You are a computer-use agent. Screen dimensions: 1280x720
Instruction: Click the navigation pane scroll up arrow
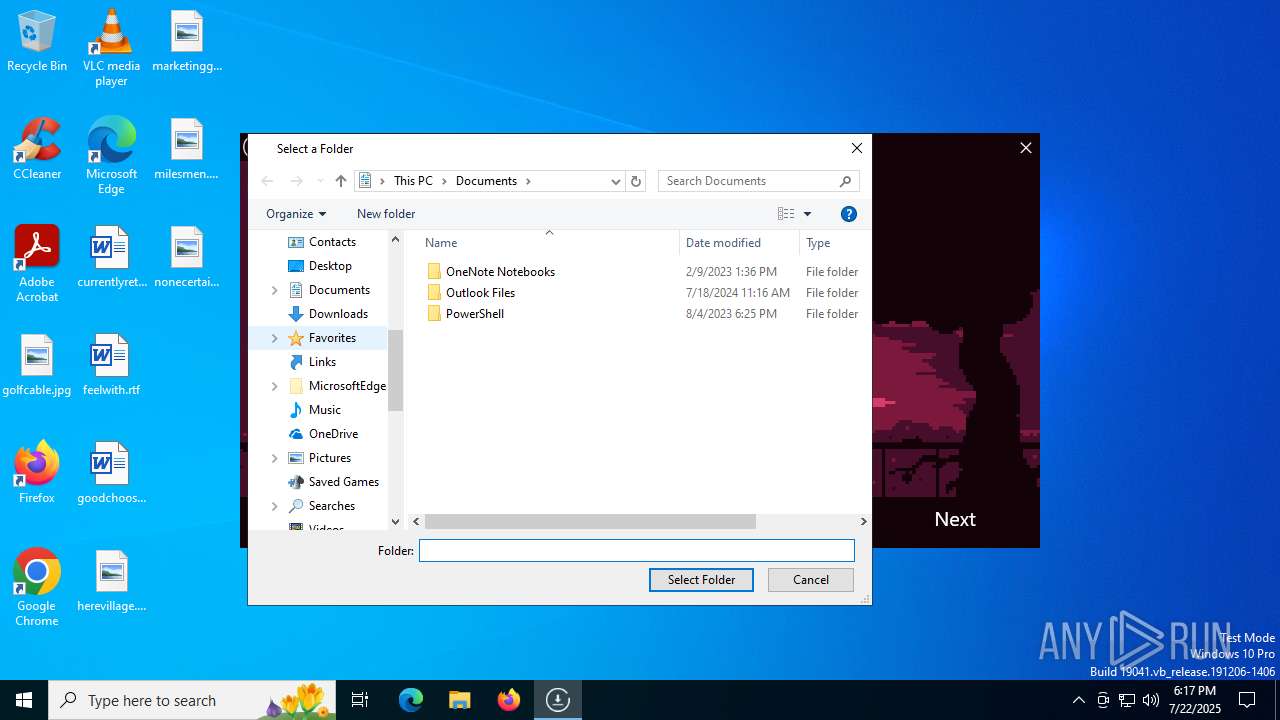[x=395, y=240]
